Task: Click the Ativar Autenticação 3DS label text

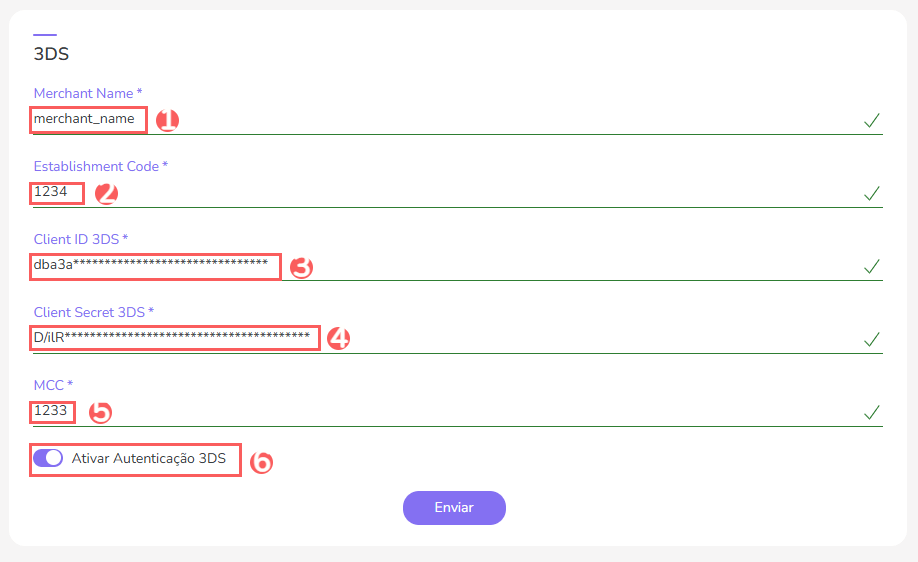Action: coord(149,459)
